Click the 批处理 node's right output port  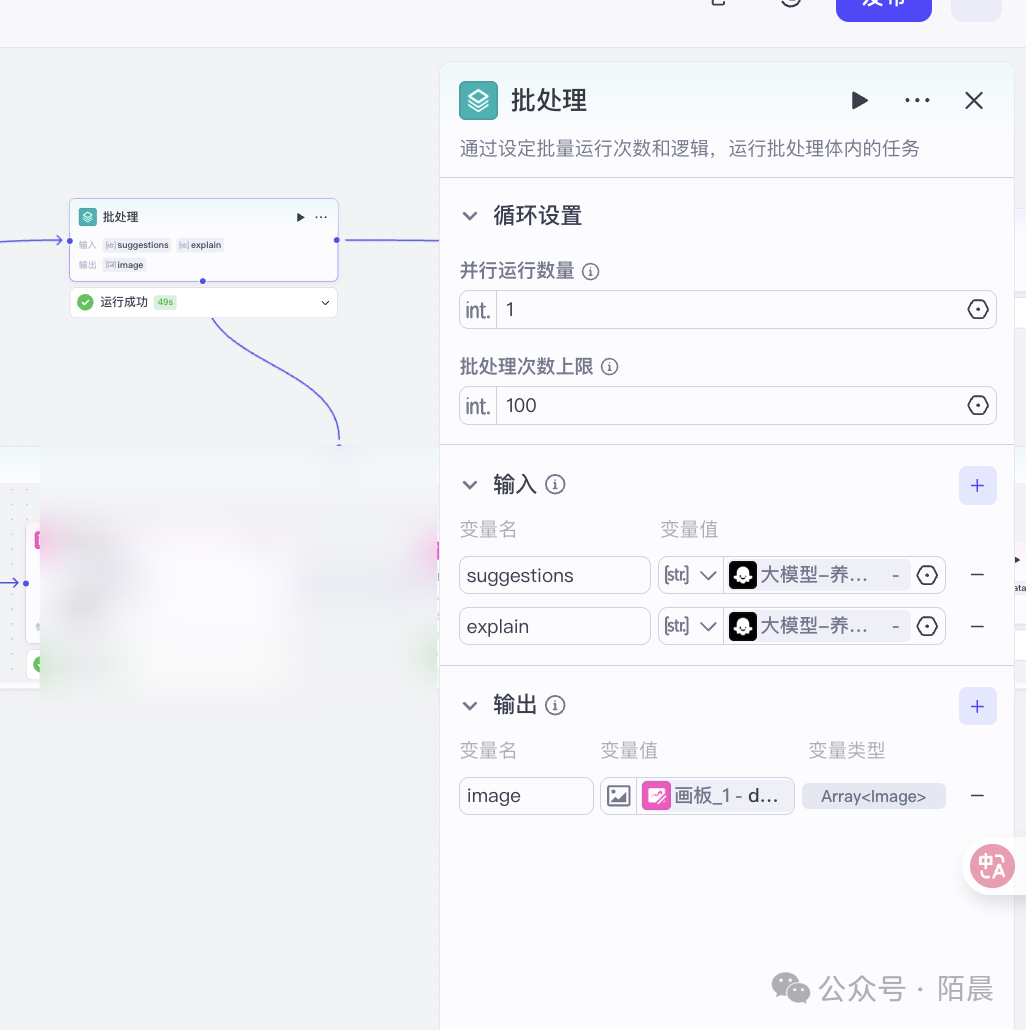pyautogui.click(x=337, y=240)
